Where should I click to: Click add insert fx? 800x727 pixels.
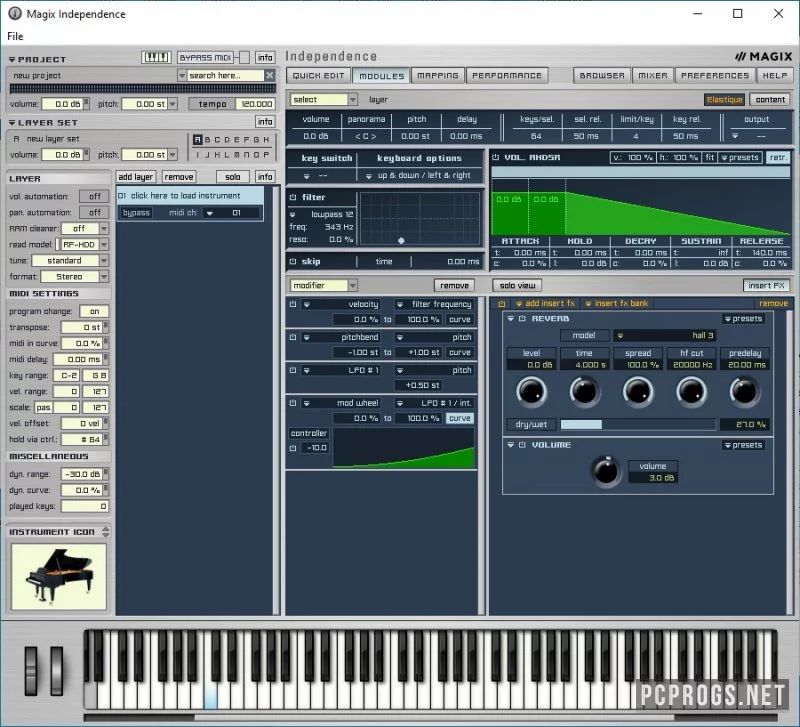coord(545,304)
